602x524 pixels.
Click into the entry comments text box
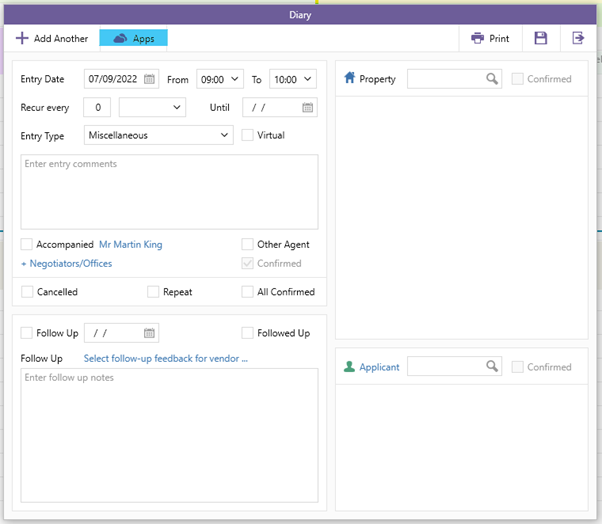pos(169,191)
